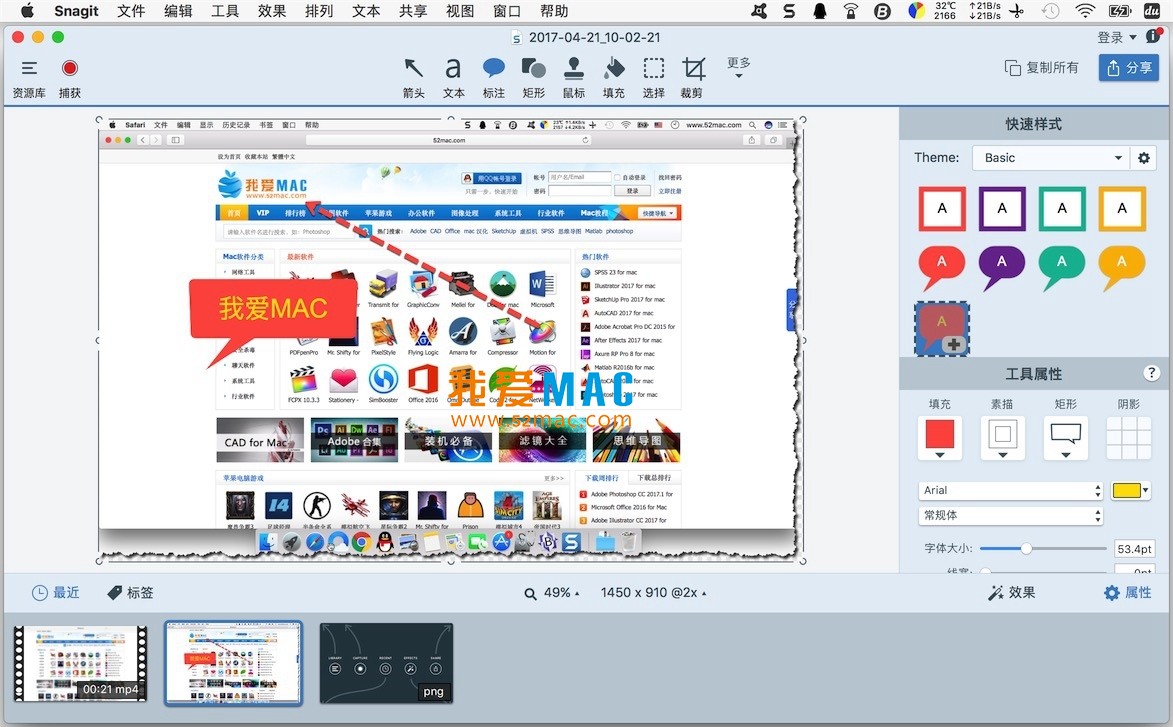Open the View (视图) menu

(x=460, y=10)
